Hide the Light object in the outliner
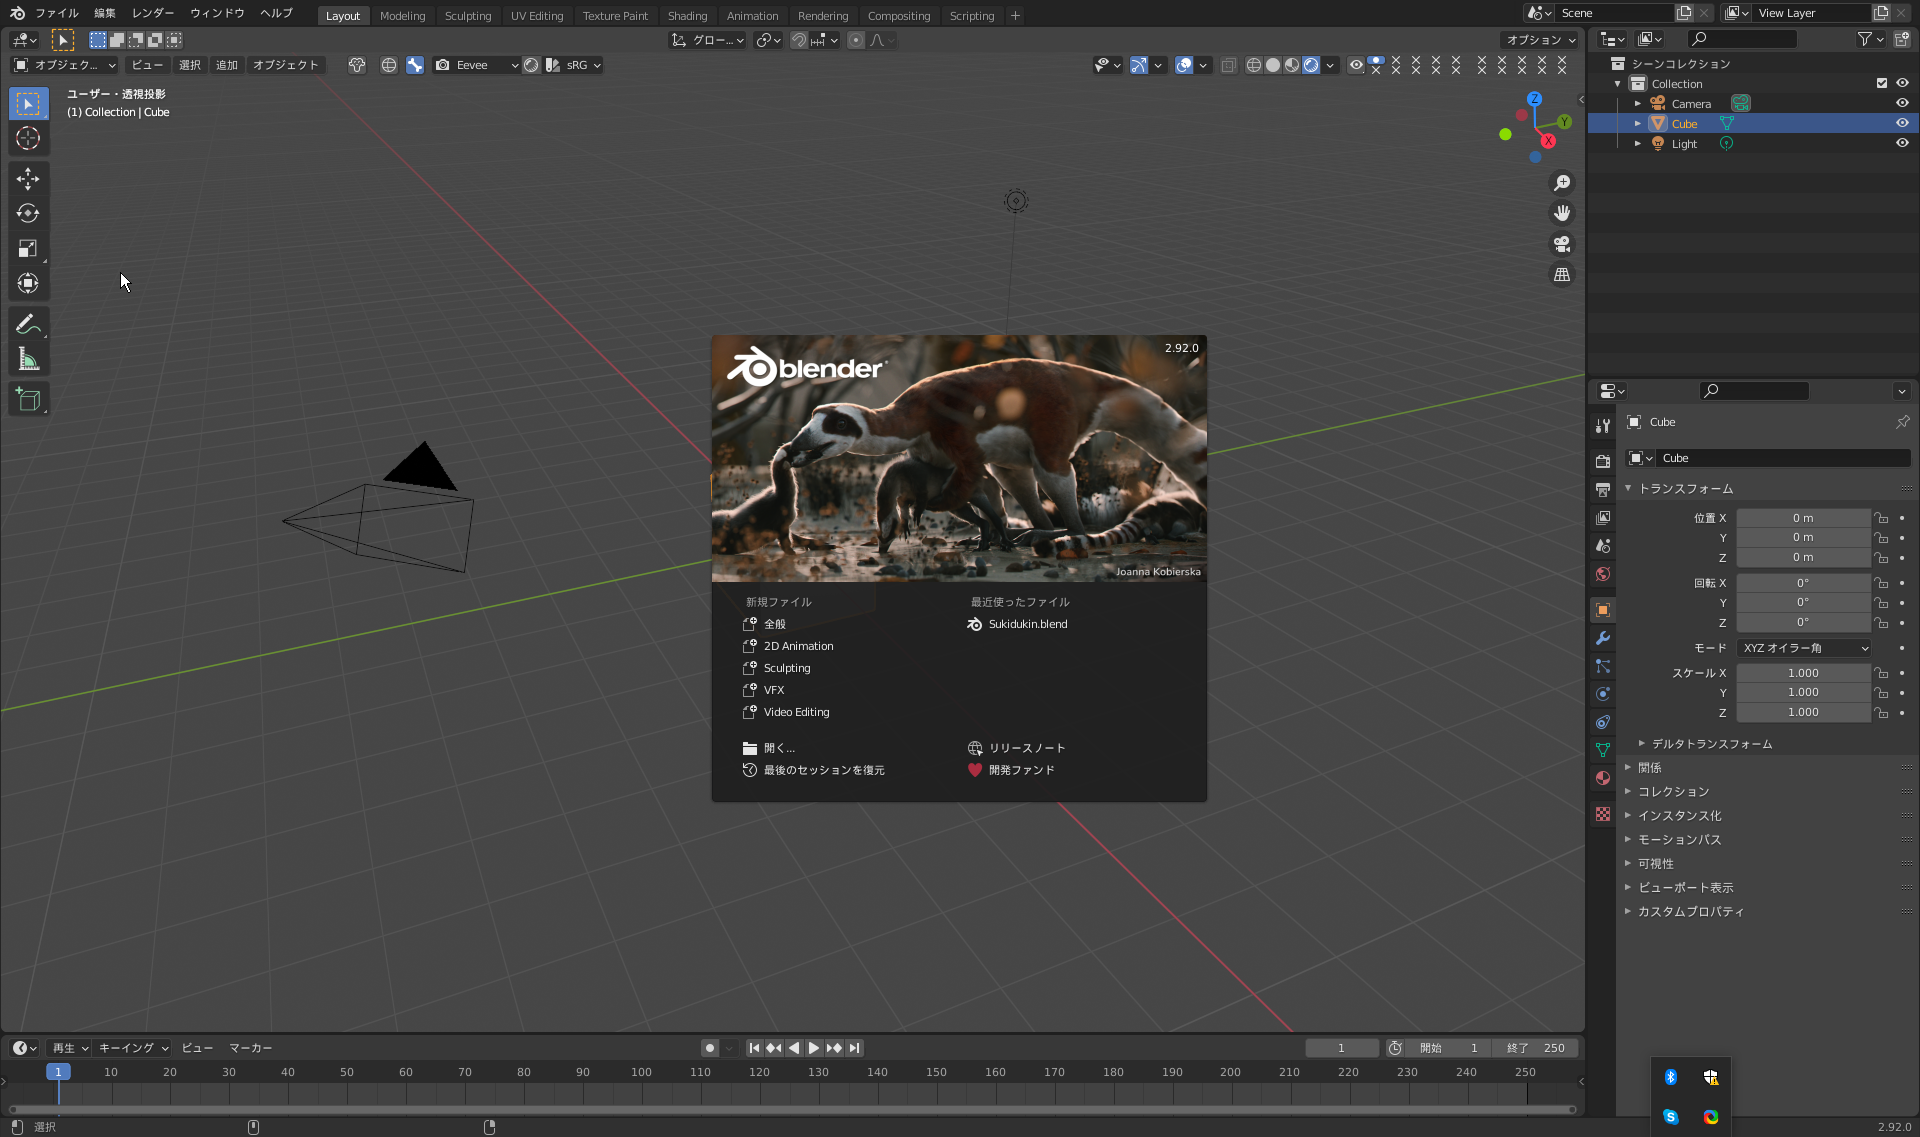 1902,143
